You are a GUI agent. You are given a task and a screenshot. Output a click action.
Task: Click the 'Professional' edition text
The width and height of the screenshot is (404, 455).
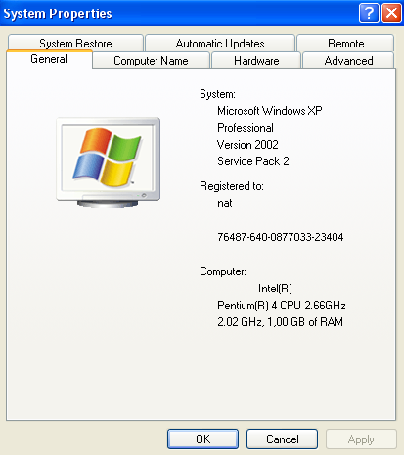pos(245,128)
